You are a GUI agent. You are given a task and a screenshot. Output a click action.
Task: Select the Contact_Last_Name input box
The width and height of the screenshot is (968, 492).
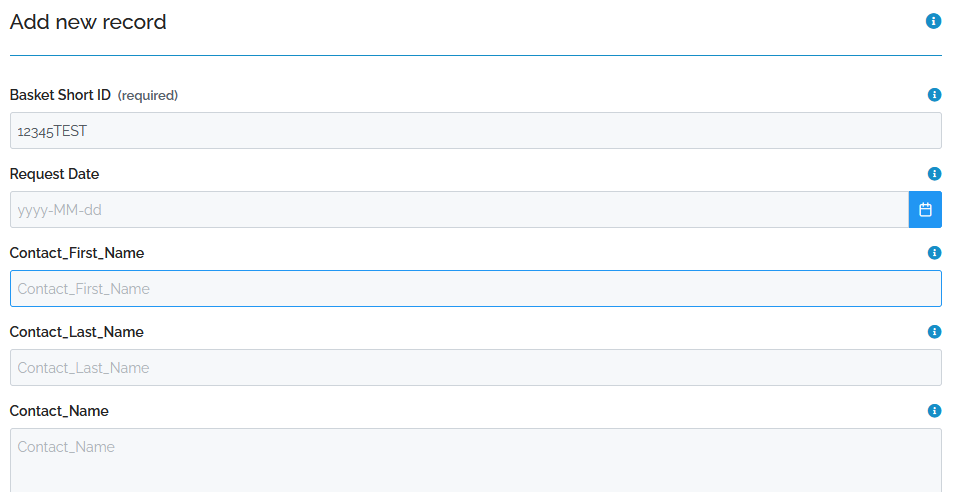(475, 368)
